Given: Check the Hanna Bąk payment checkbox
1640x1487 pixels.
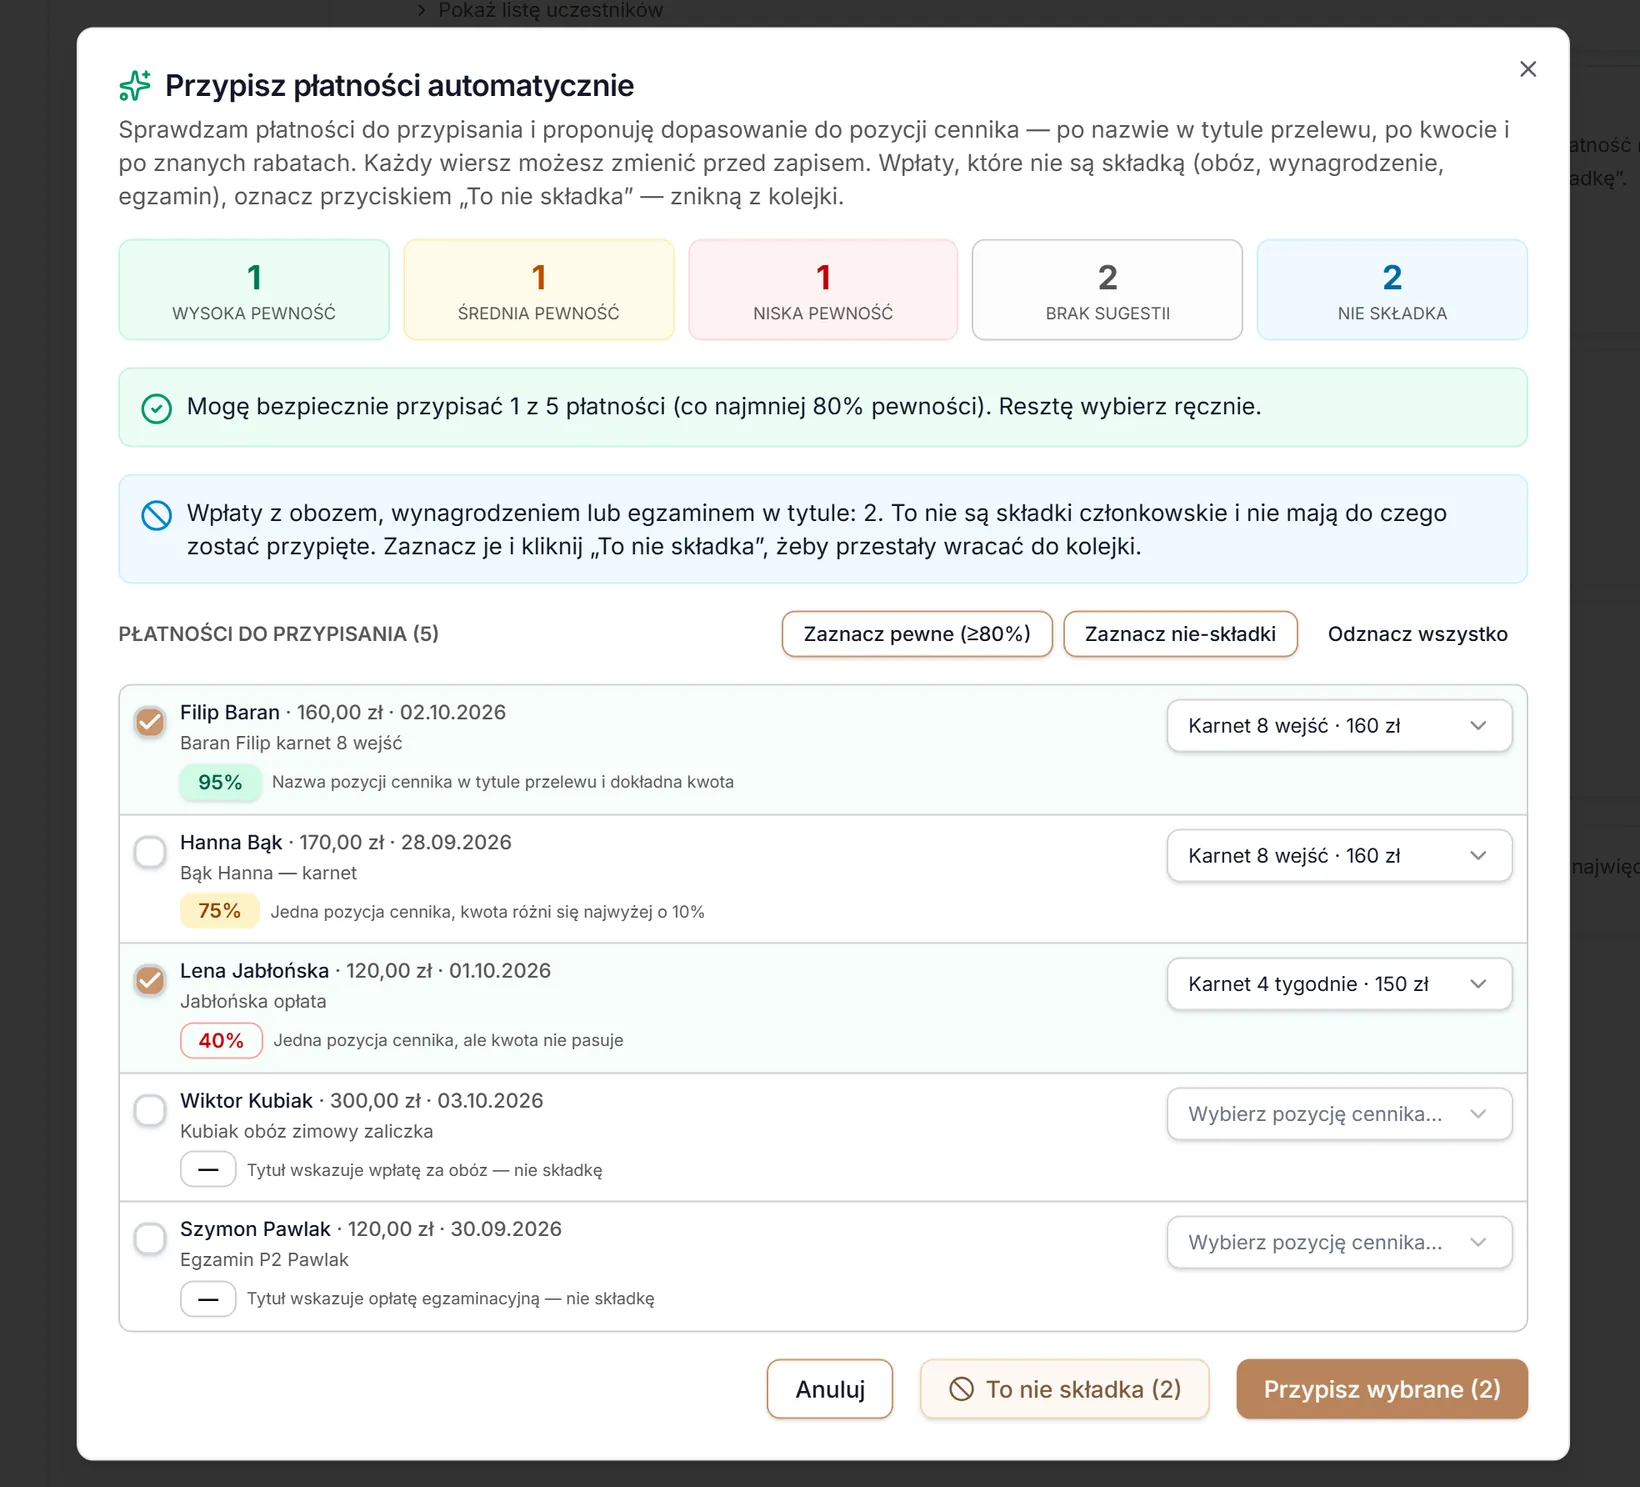Looking at the screenshot, I should [x=150, y=852].
